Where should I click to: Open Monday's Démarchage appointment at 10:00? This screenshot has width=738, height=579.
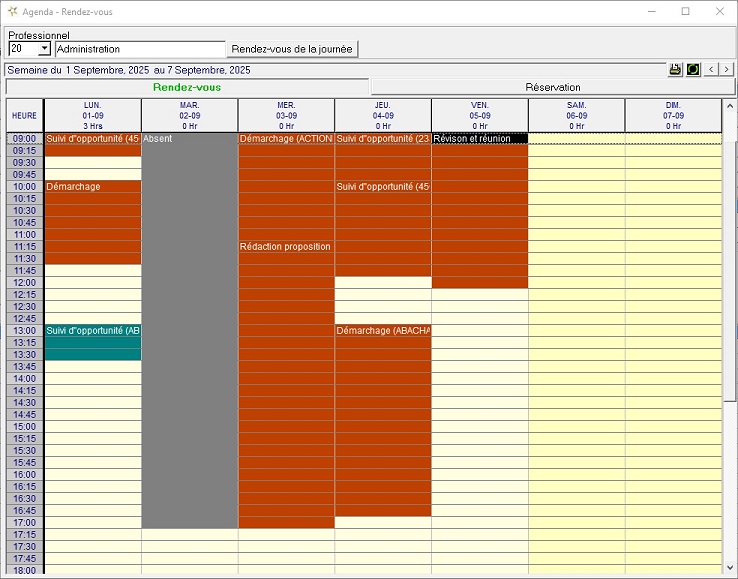click(92, 222)
